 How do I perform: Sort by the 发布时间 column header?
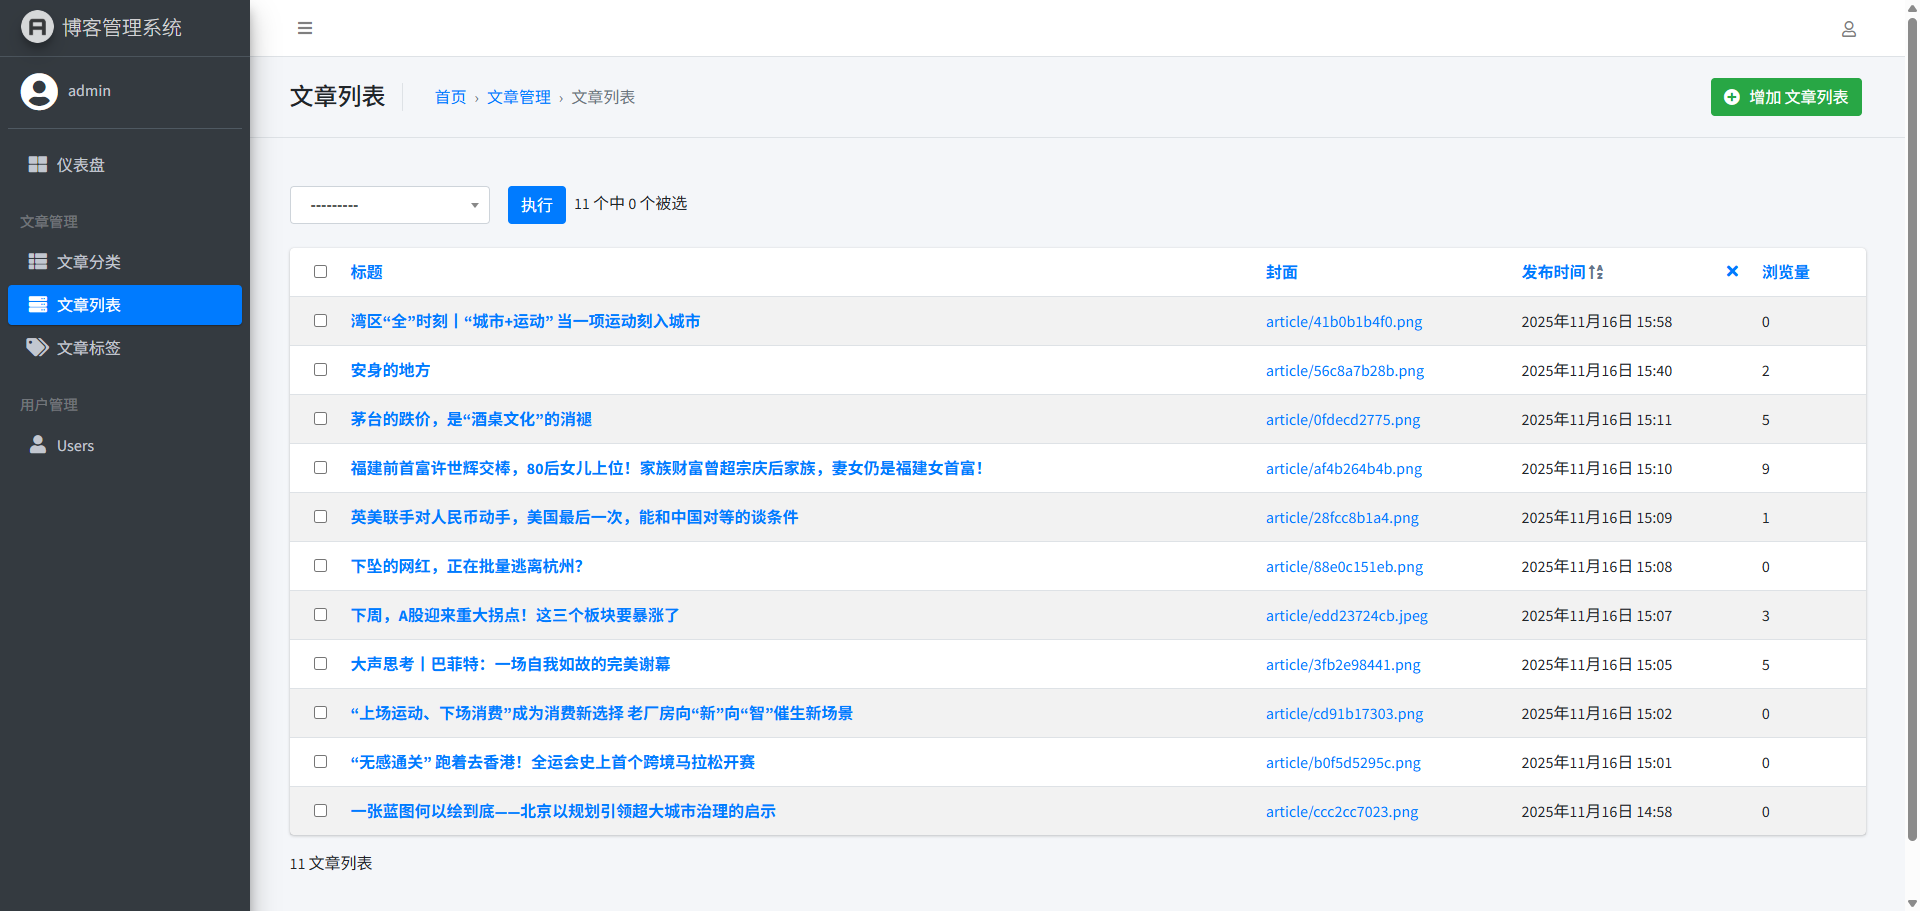pyautogui.click(x=1554, y=272)
